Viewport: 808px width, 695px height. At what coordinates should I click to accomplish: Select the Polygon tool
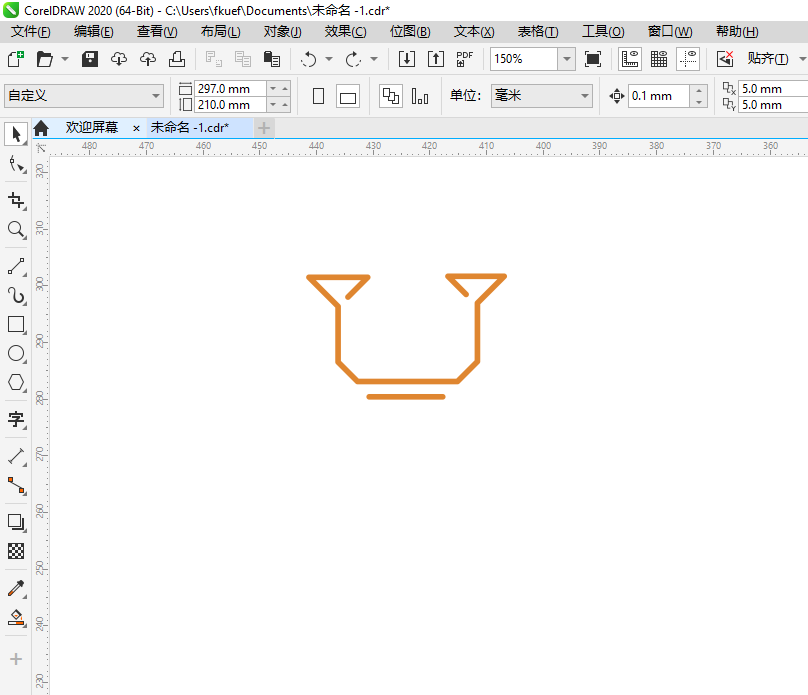[x=16, y=382]
